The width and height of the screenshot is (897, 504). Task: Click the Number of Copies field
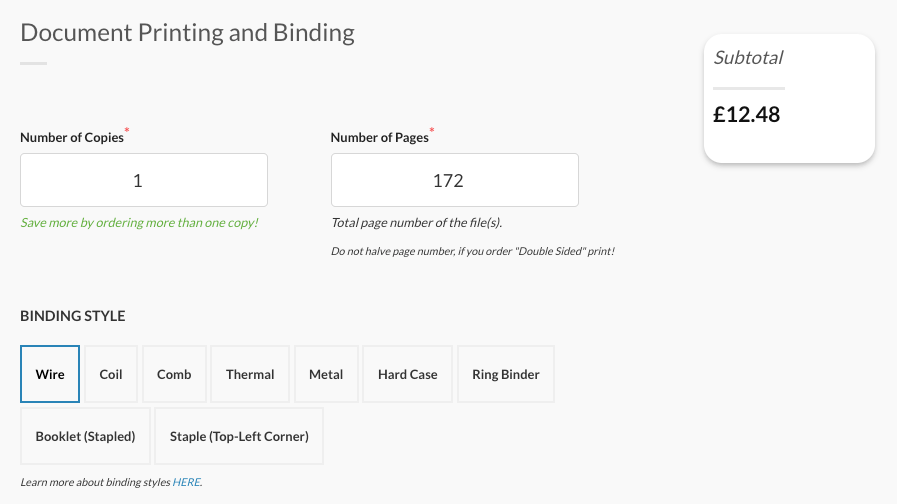coord(144,180)
